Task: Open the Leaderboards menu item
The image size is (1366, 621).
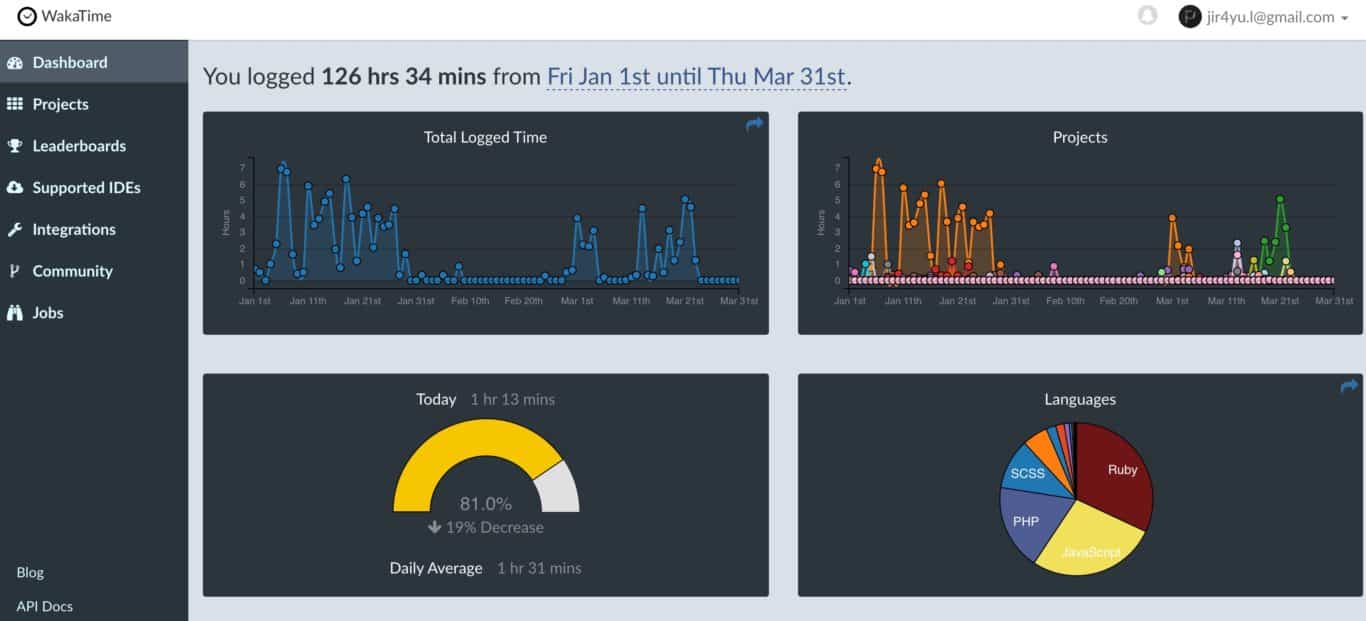Action: pos(94,146)
